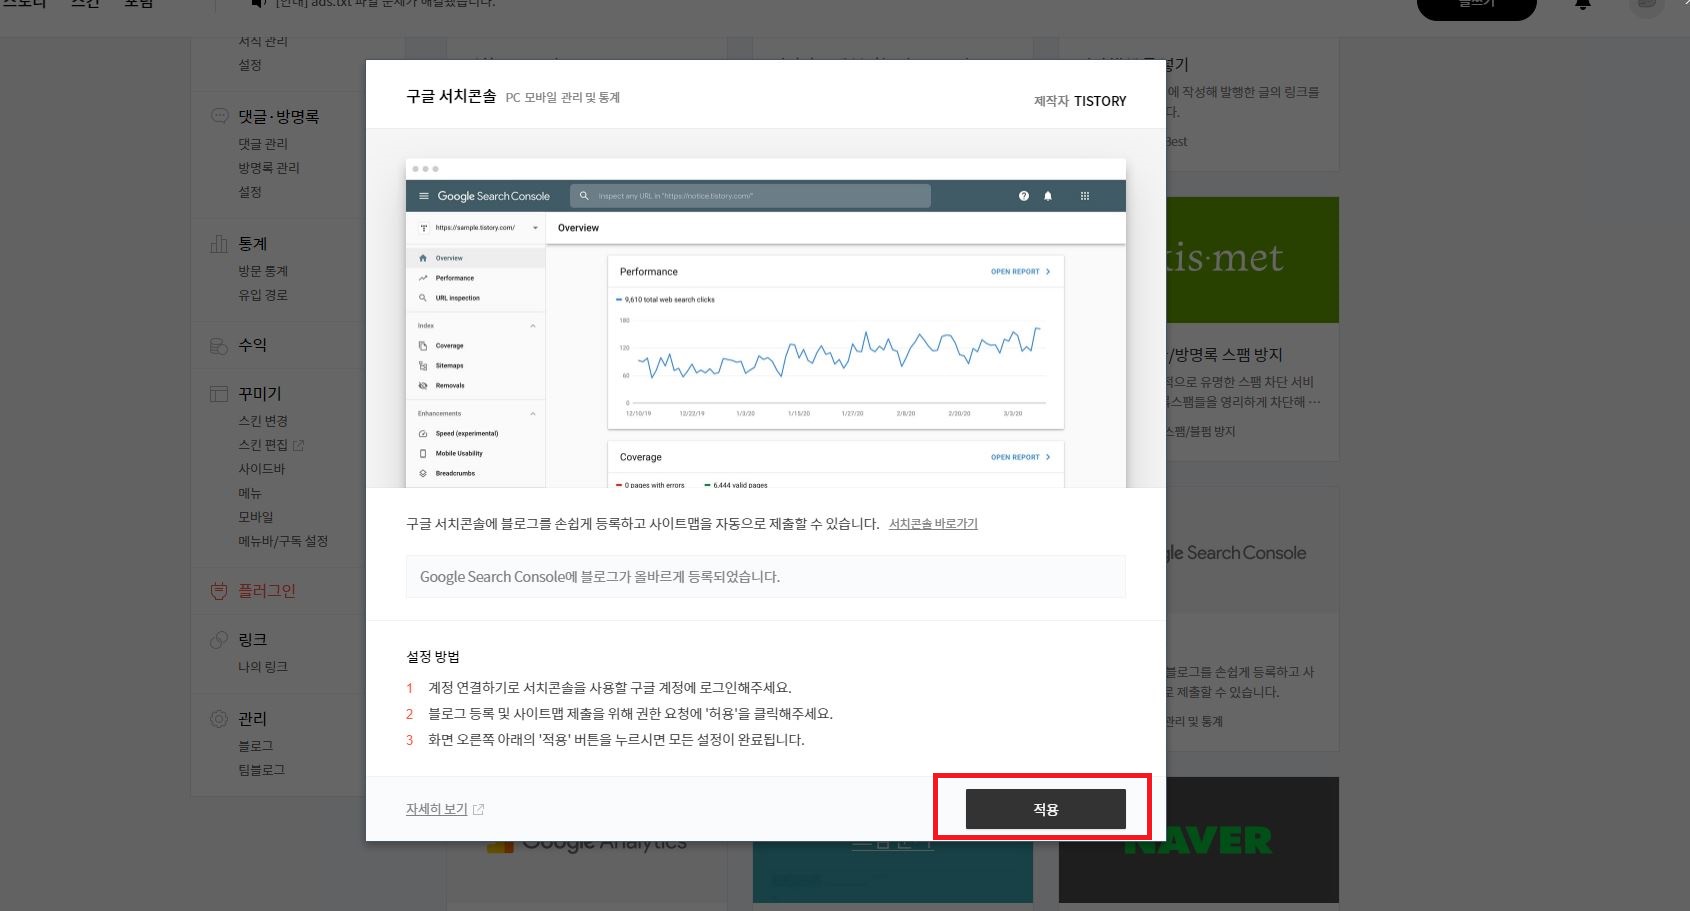This screenshot has height=911, width=1690.
Task: Open 사이드바 settings in sidebar
Action: click(262, 469)
